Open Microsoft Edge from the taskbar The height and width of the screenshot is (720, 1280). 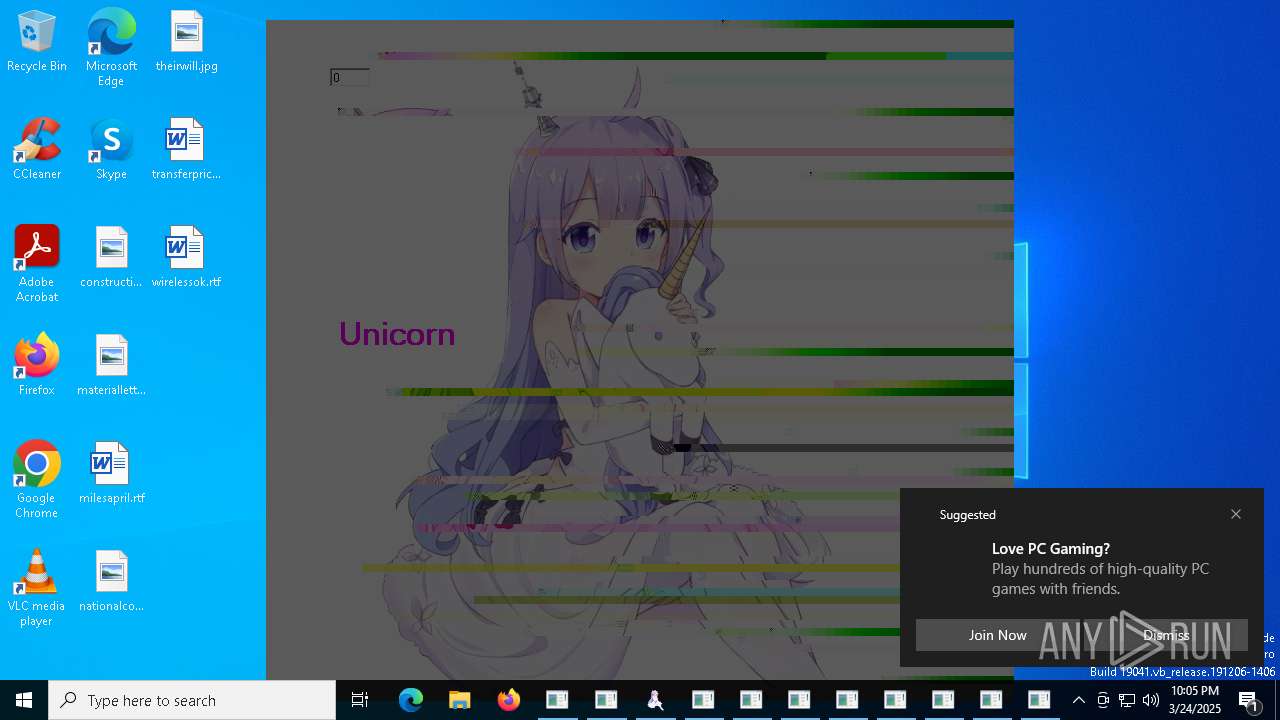[x=411, y=700]
